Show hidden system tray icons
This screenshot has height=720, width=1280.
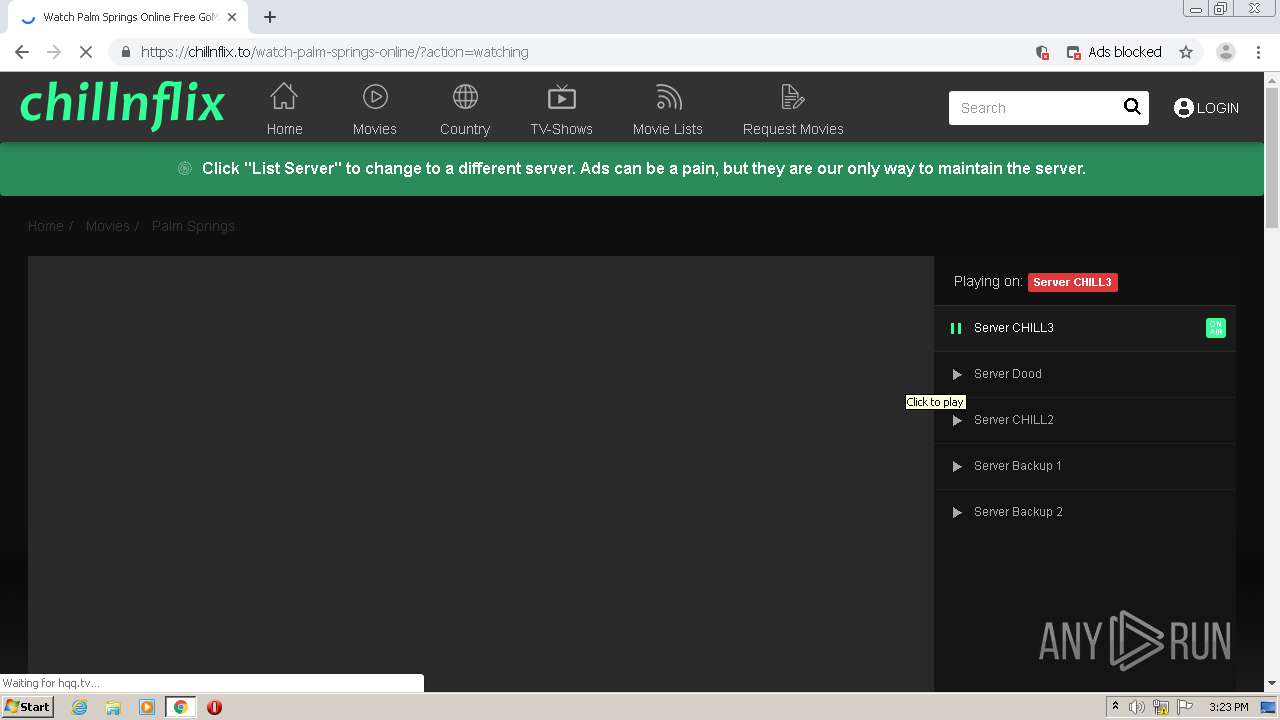pos(1115,707)
